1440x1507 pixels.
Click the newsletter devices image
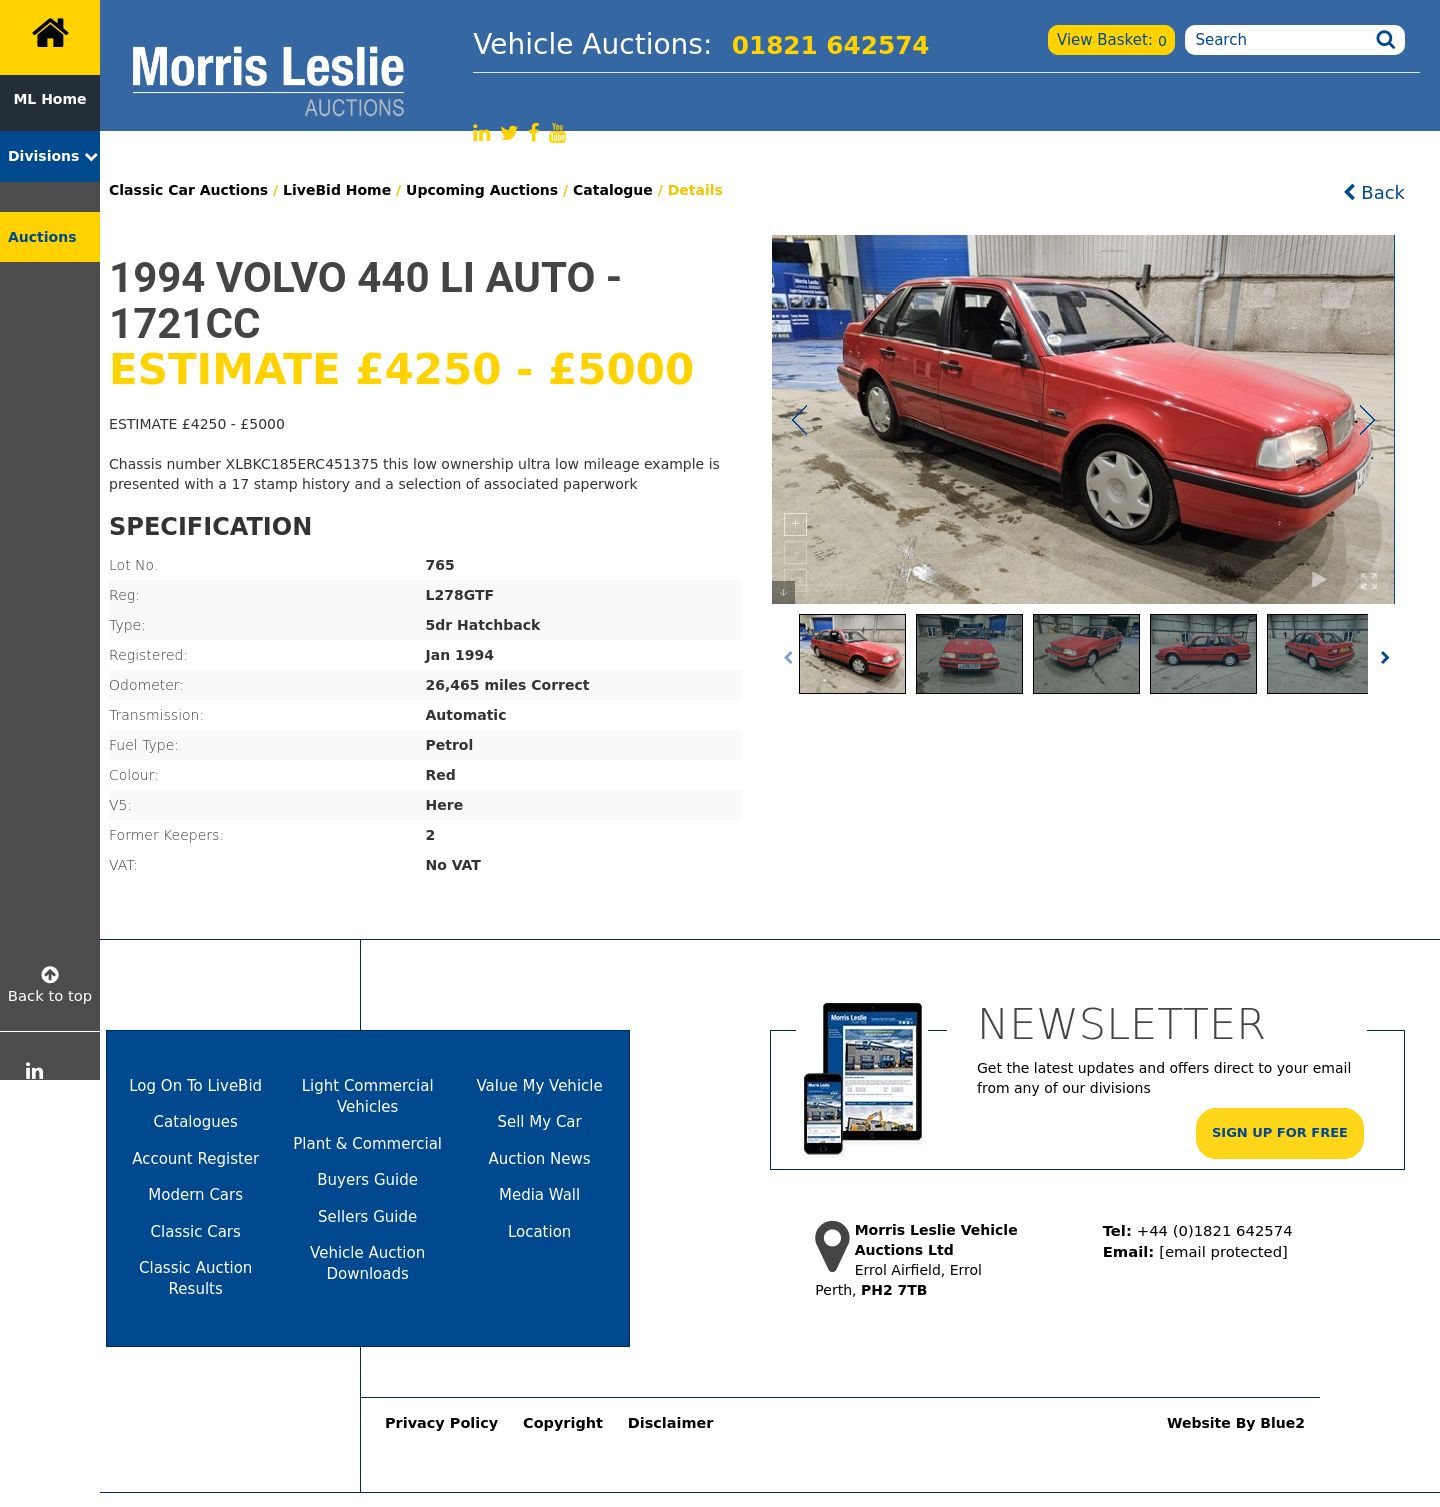click(863, 1078)
